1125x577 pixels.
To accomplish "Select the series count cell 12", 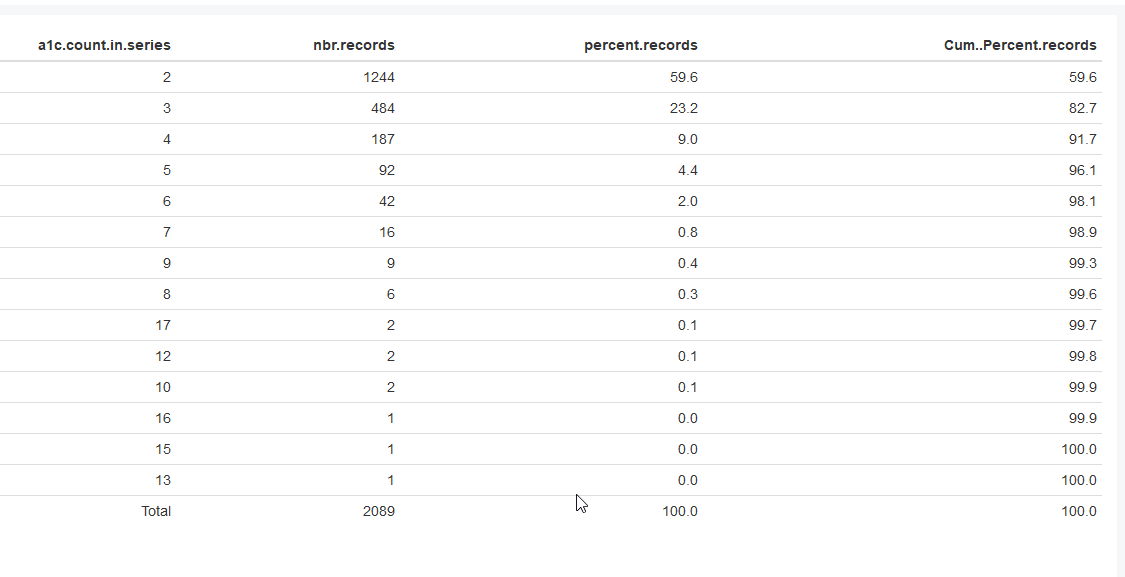I will pyautogui.click(x=163, y=356).
